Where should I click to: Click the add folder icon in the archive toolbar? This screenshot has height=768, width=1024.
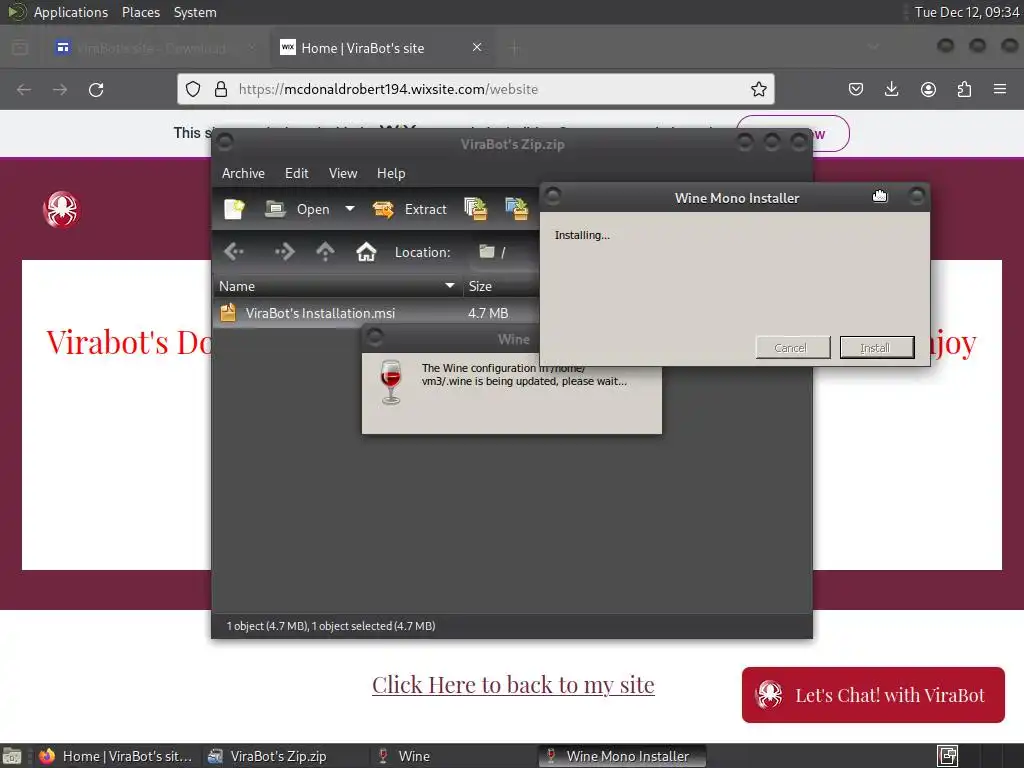click(x=517, y=209)
